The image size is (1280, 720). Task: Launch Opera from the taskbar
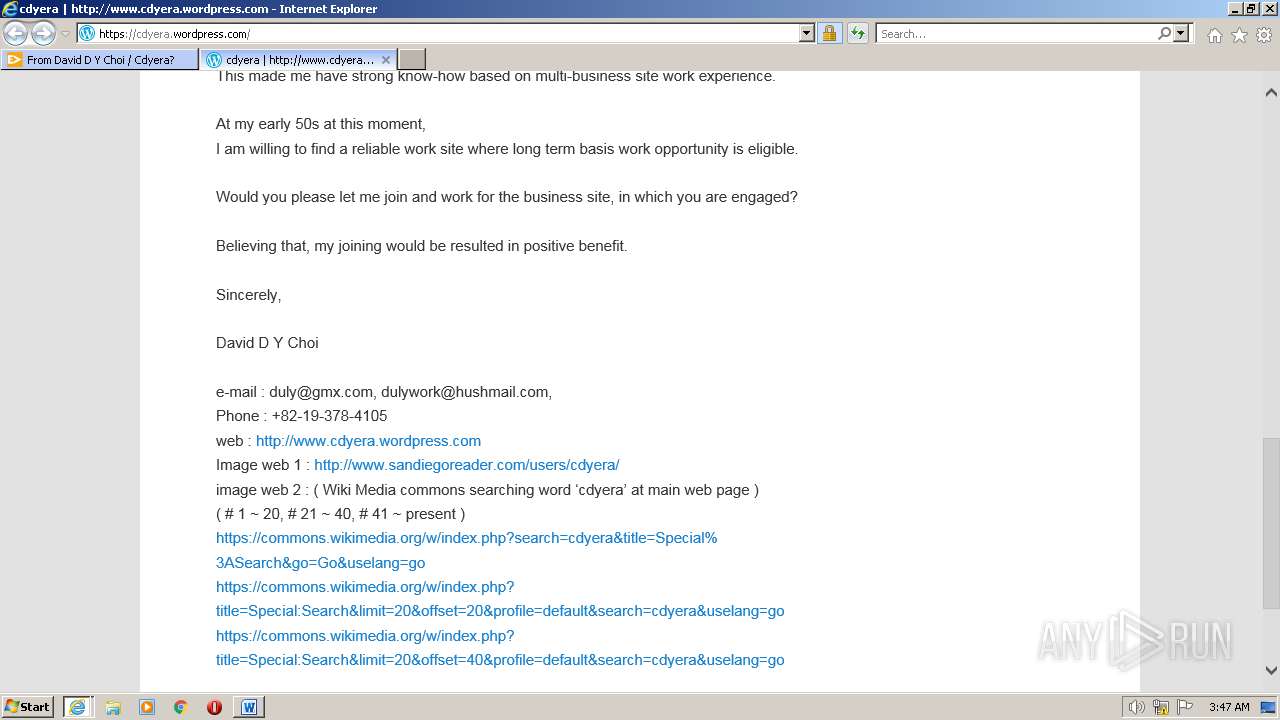(214, 707)
